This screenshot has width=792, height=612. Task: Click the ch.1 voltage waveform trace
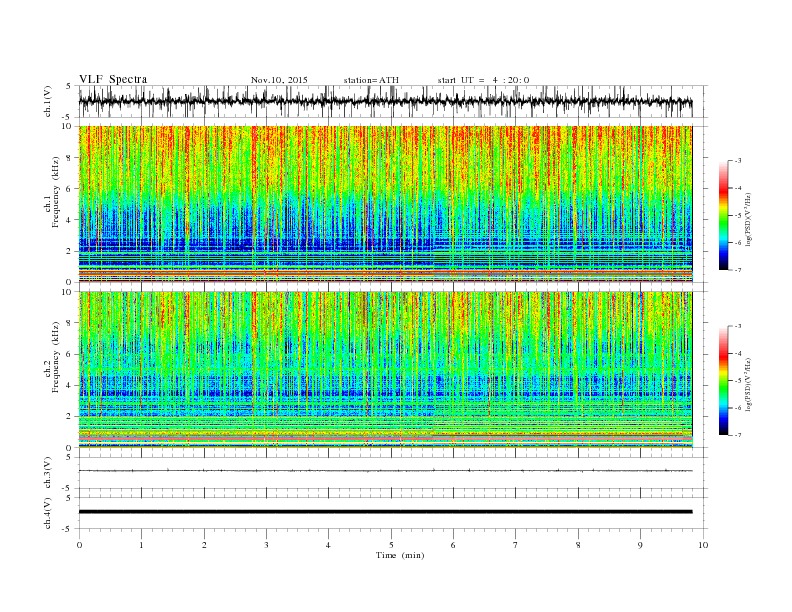pos(385,101)
